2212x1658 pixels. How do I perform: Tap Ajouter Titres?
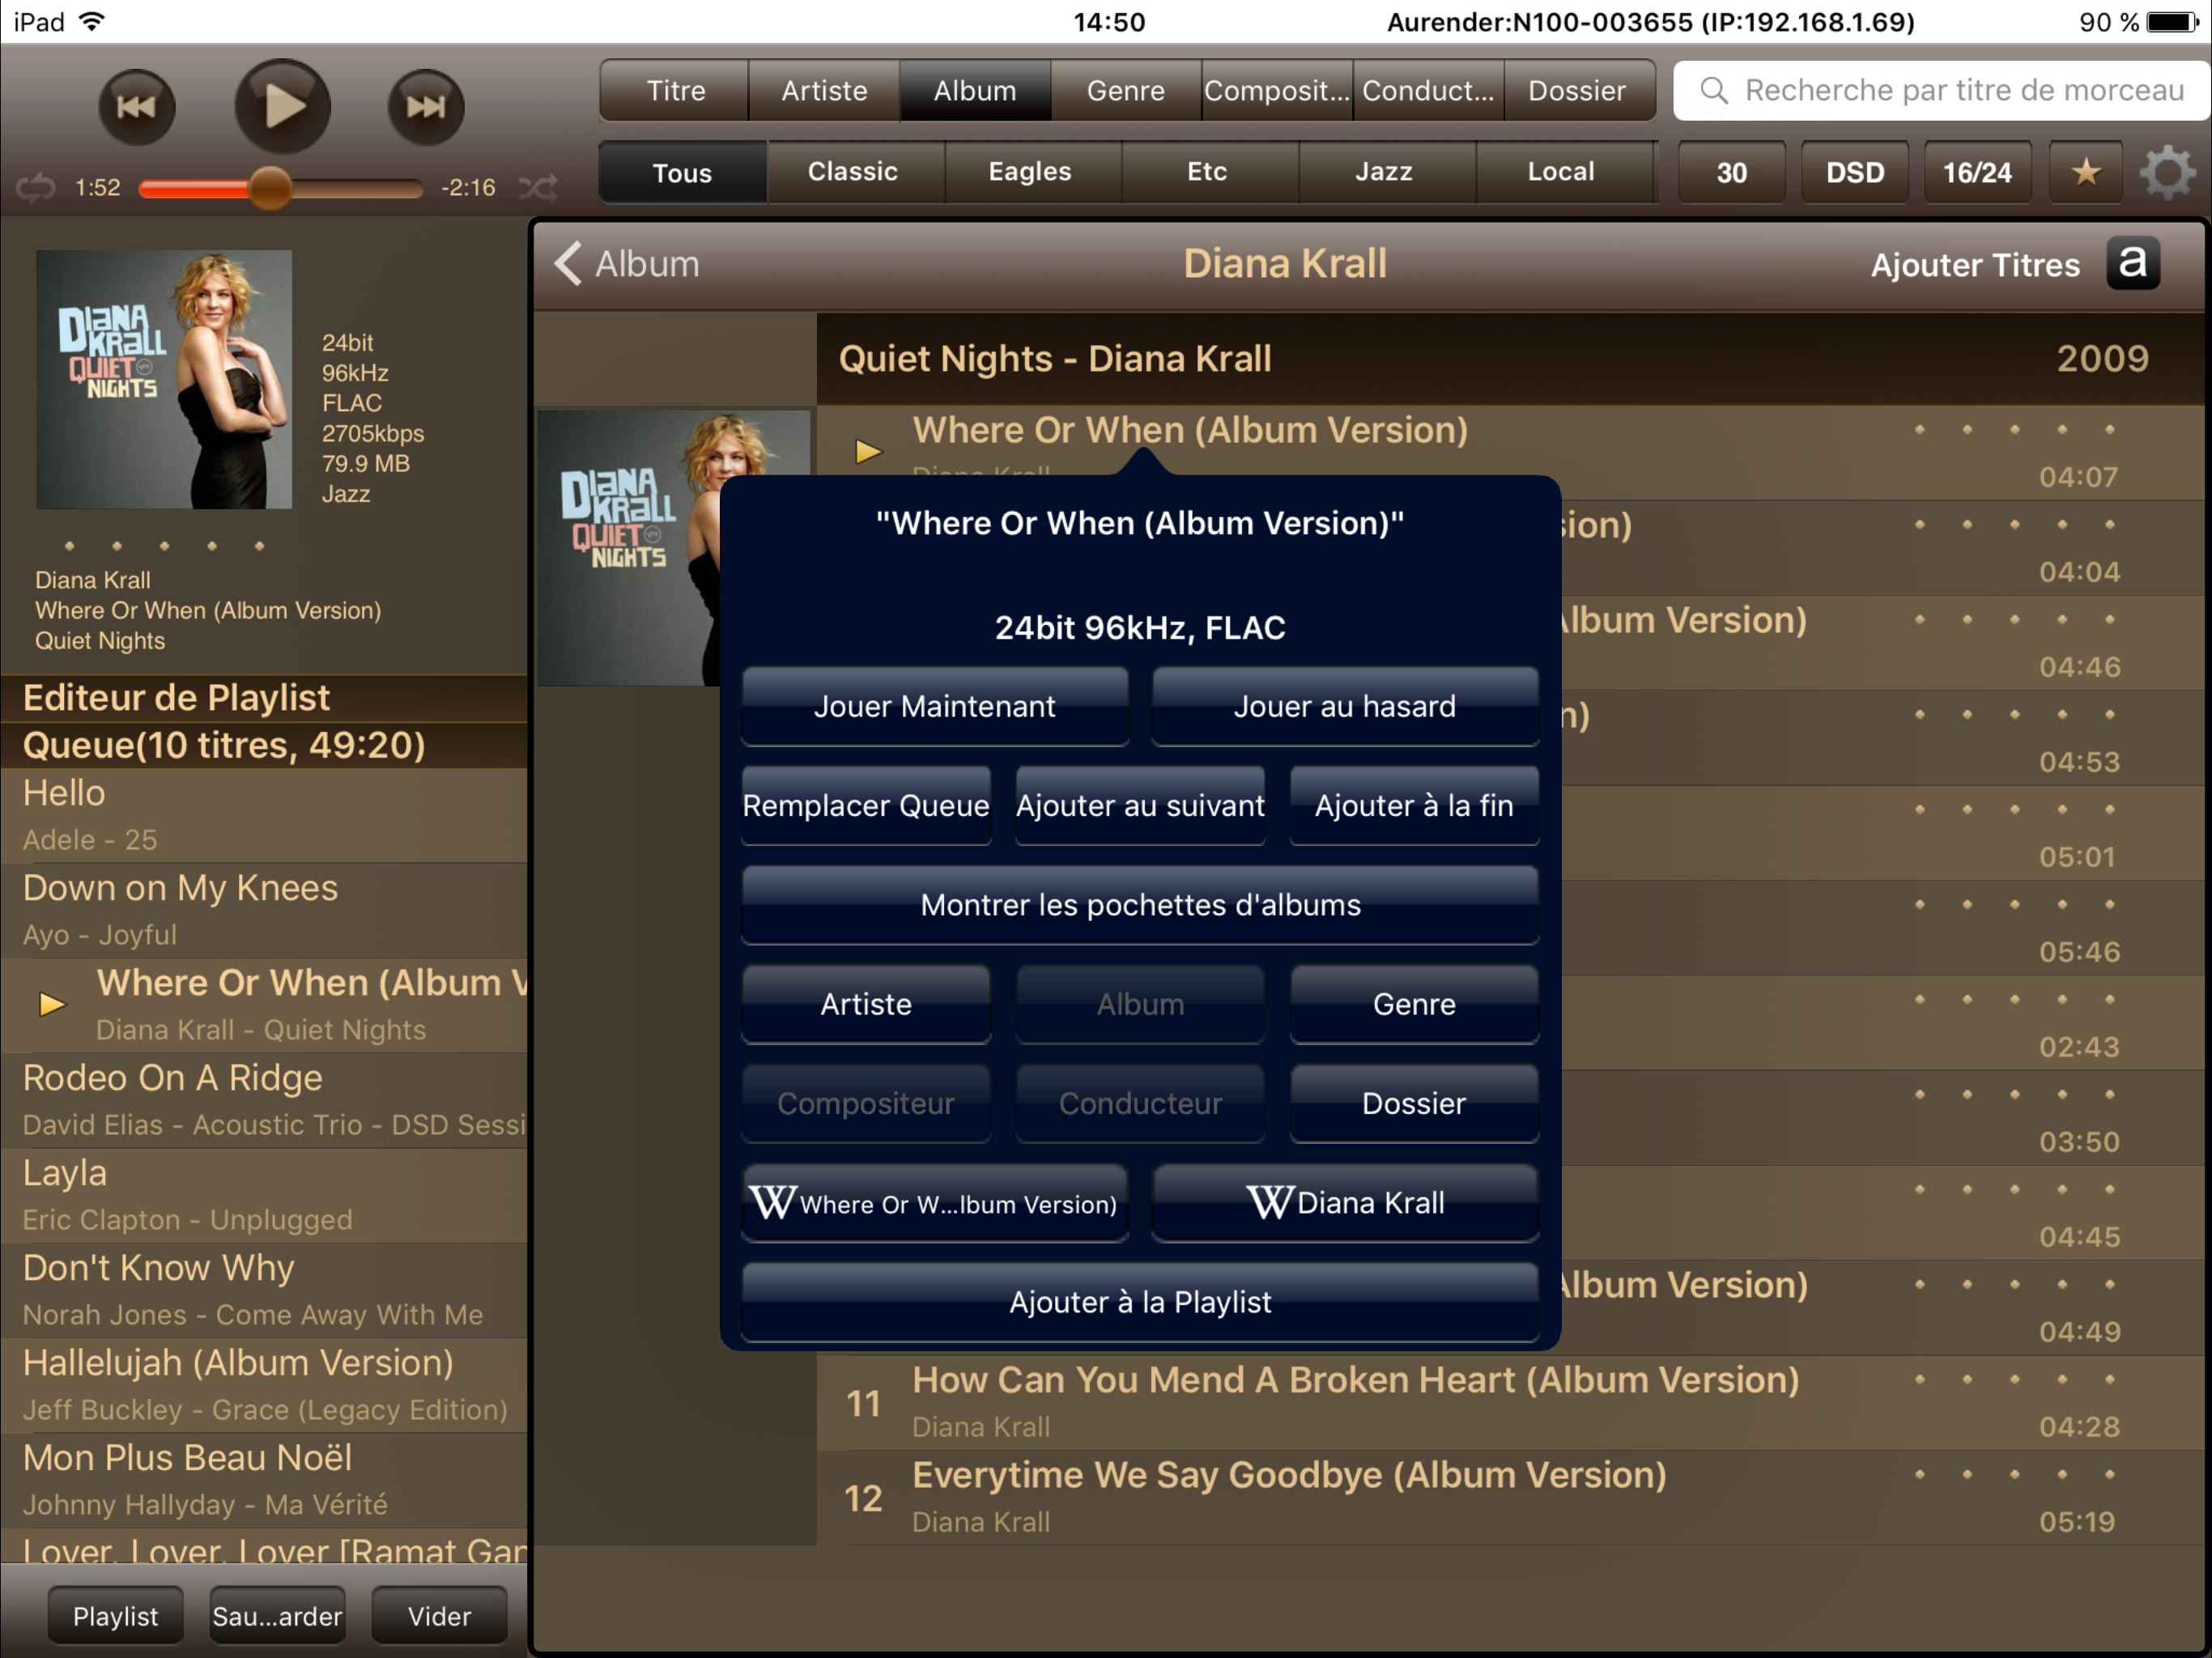pos(1975,265)
